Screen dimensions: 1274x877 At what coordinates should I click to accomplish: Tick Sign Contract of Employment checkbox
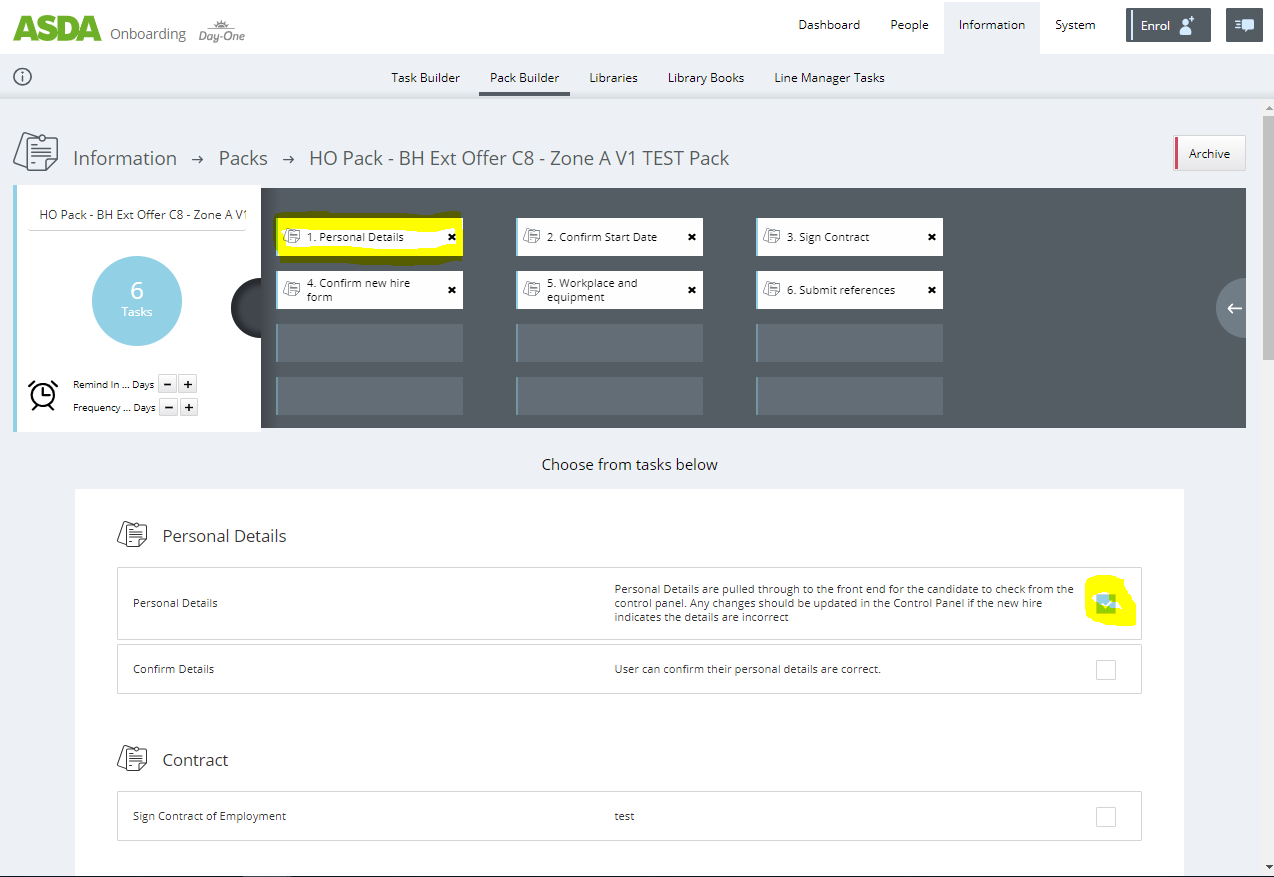(x=1105, y=817)
